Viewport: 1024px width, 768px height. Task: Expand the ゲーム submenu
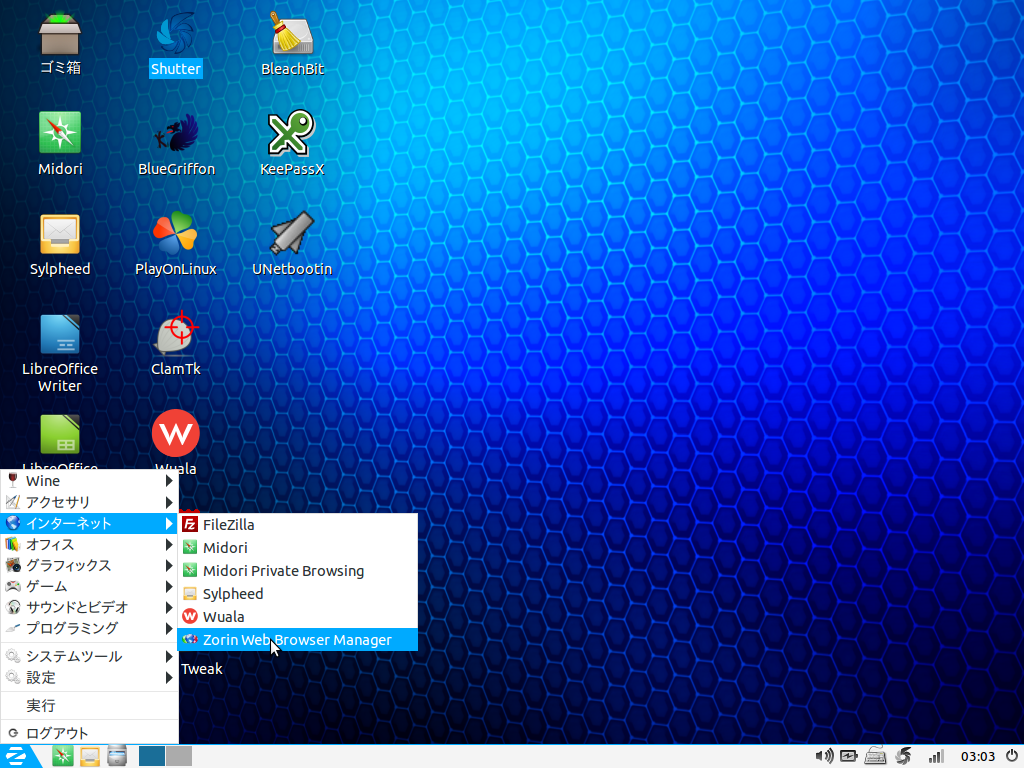click(x=89, y=586)
